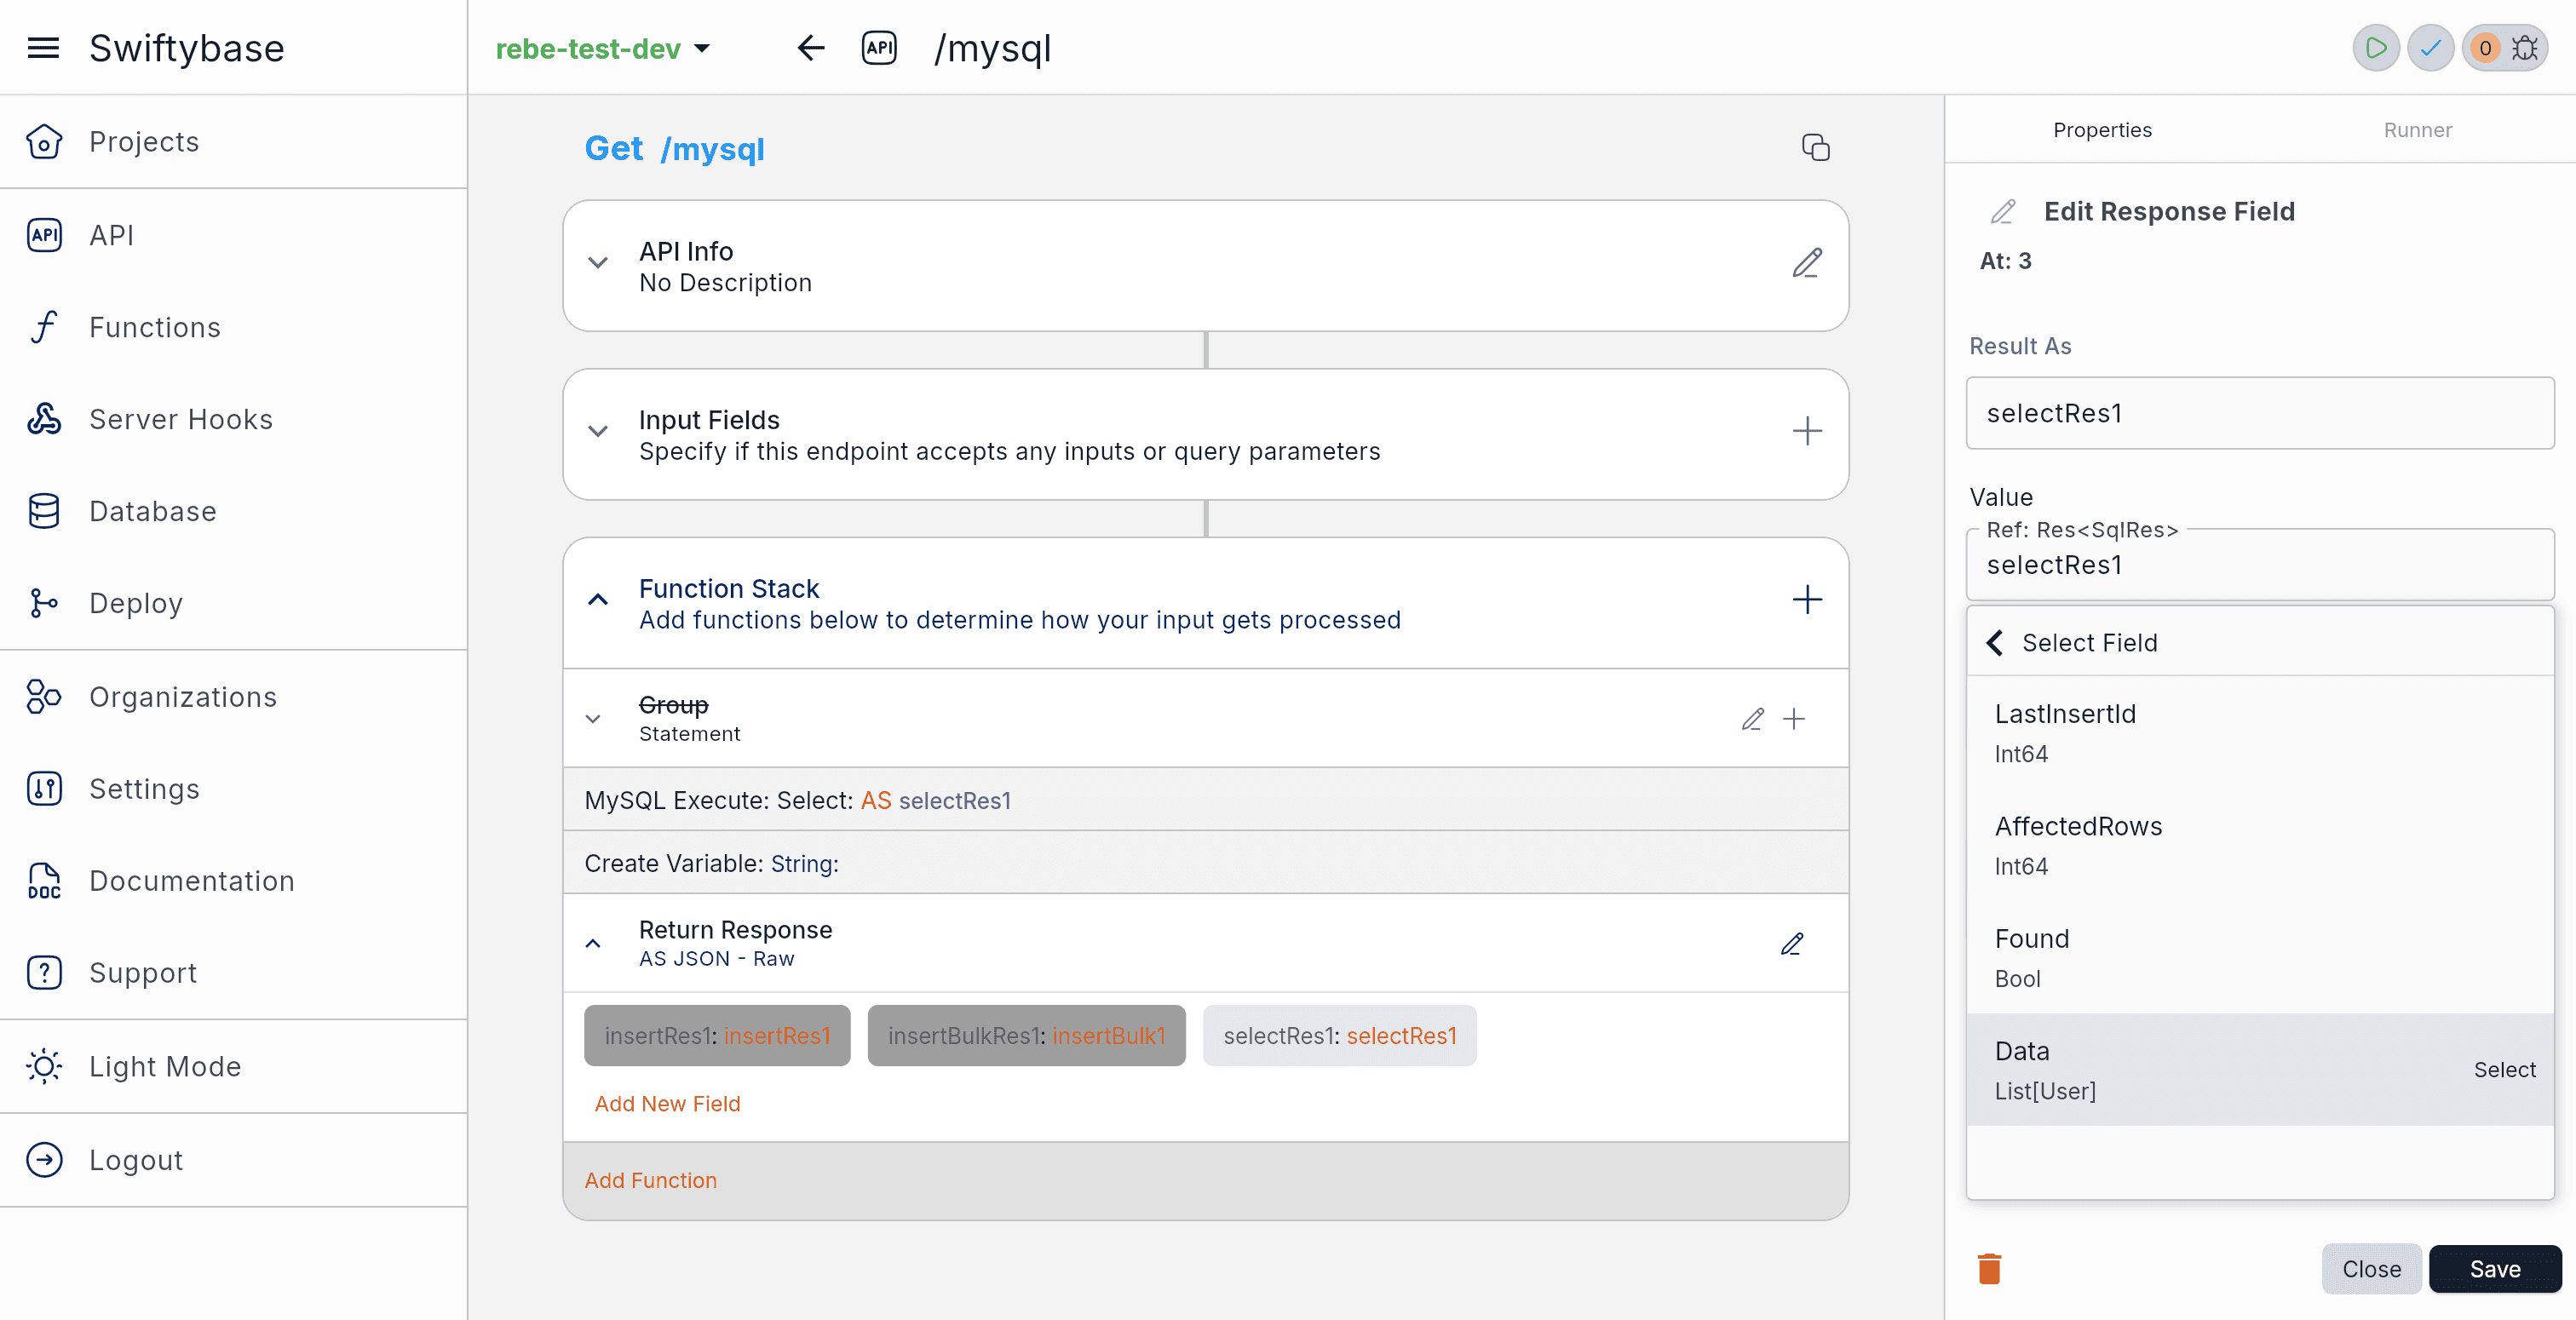This screenshot has width=2576, height=1320.
Task: Go back from Select Field list
Action: click(1995, 643)
